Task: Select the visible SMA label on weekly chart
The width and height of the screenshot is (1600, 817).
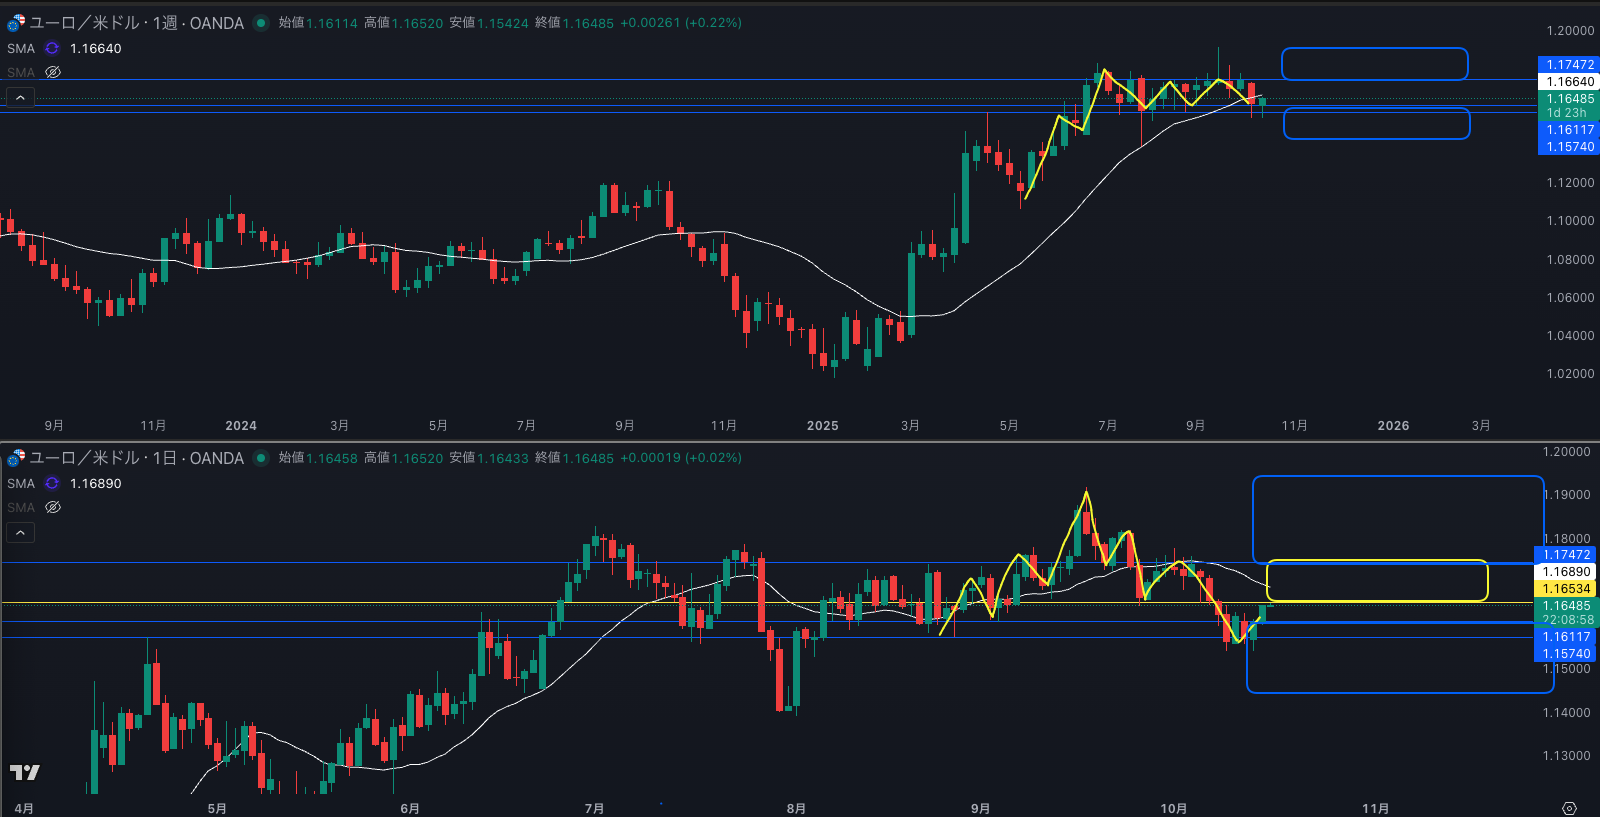Action: (20, 48)
